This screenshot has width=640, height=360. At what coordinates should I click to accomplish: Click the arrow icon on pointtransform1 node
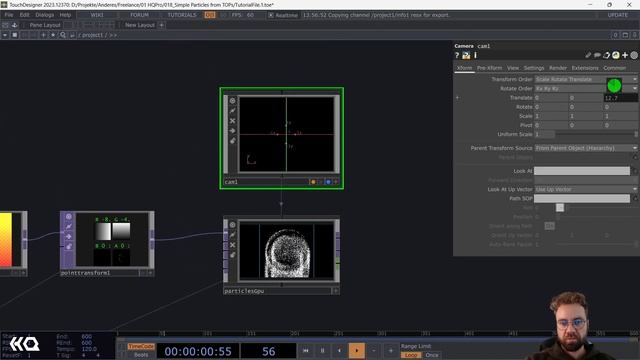coord(69,237)
